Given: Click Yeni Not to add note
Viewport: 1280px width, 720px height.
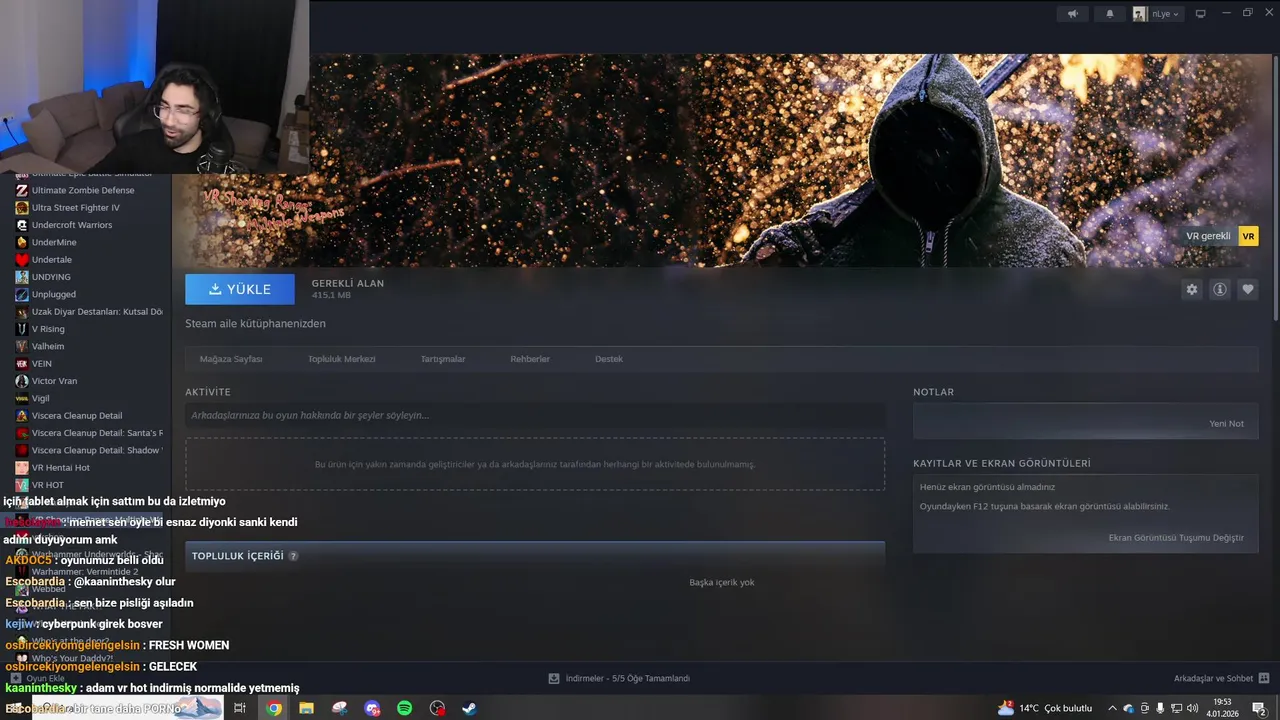Looking at the screenshot, I should (1226, 424).
